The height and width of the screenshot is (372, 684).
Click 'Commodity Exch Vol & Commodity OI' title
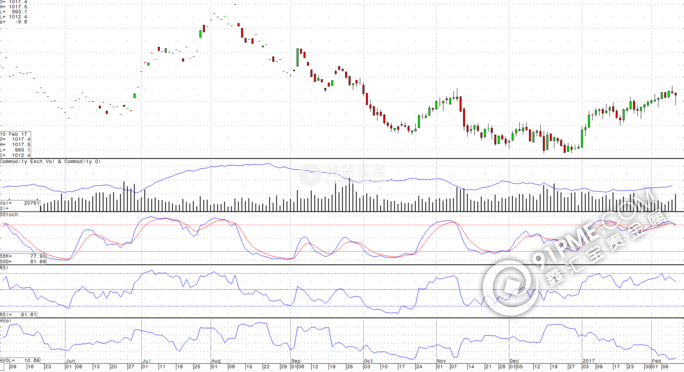tap(50, 161)
